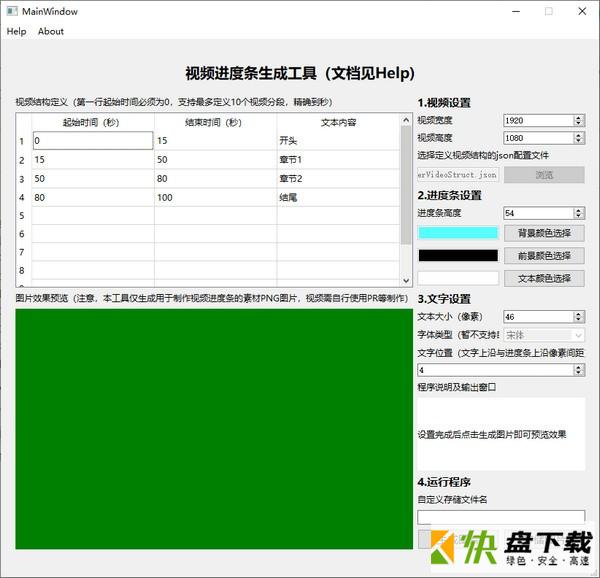Click the MainWindow app icon

12,11
